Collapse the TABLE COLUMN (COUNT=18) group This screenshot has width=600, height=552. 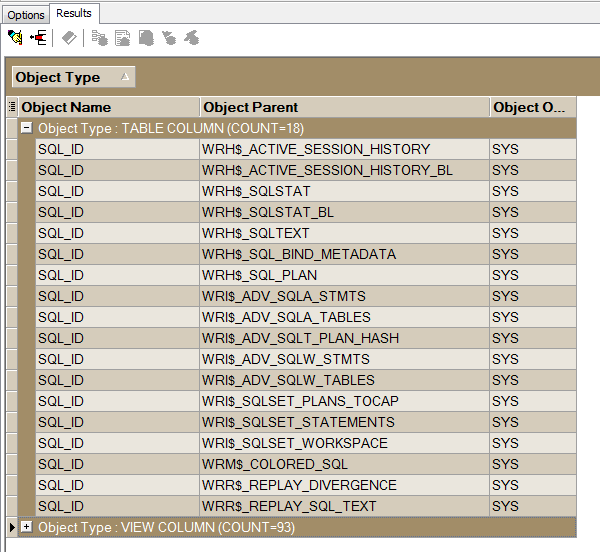tap(27, 128)
